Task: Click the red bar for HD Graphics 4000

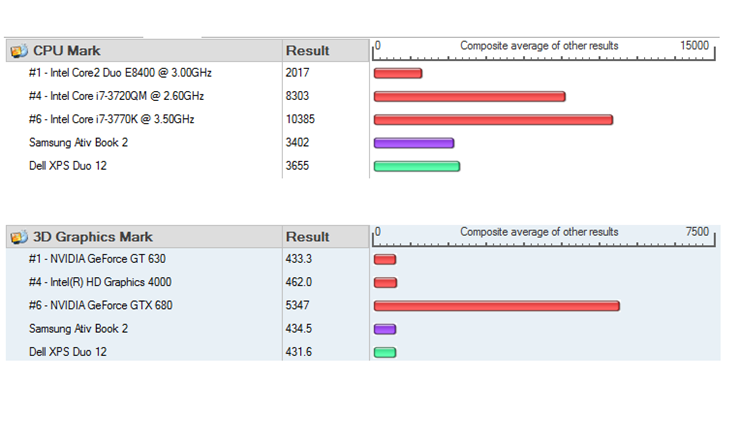Action: click(x=386, y=283)
